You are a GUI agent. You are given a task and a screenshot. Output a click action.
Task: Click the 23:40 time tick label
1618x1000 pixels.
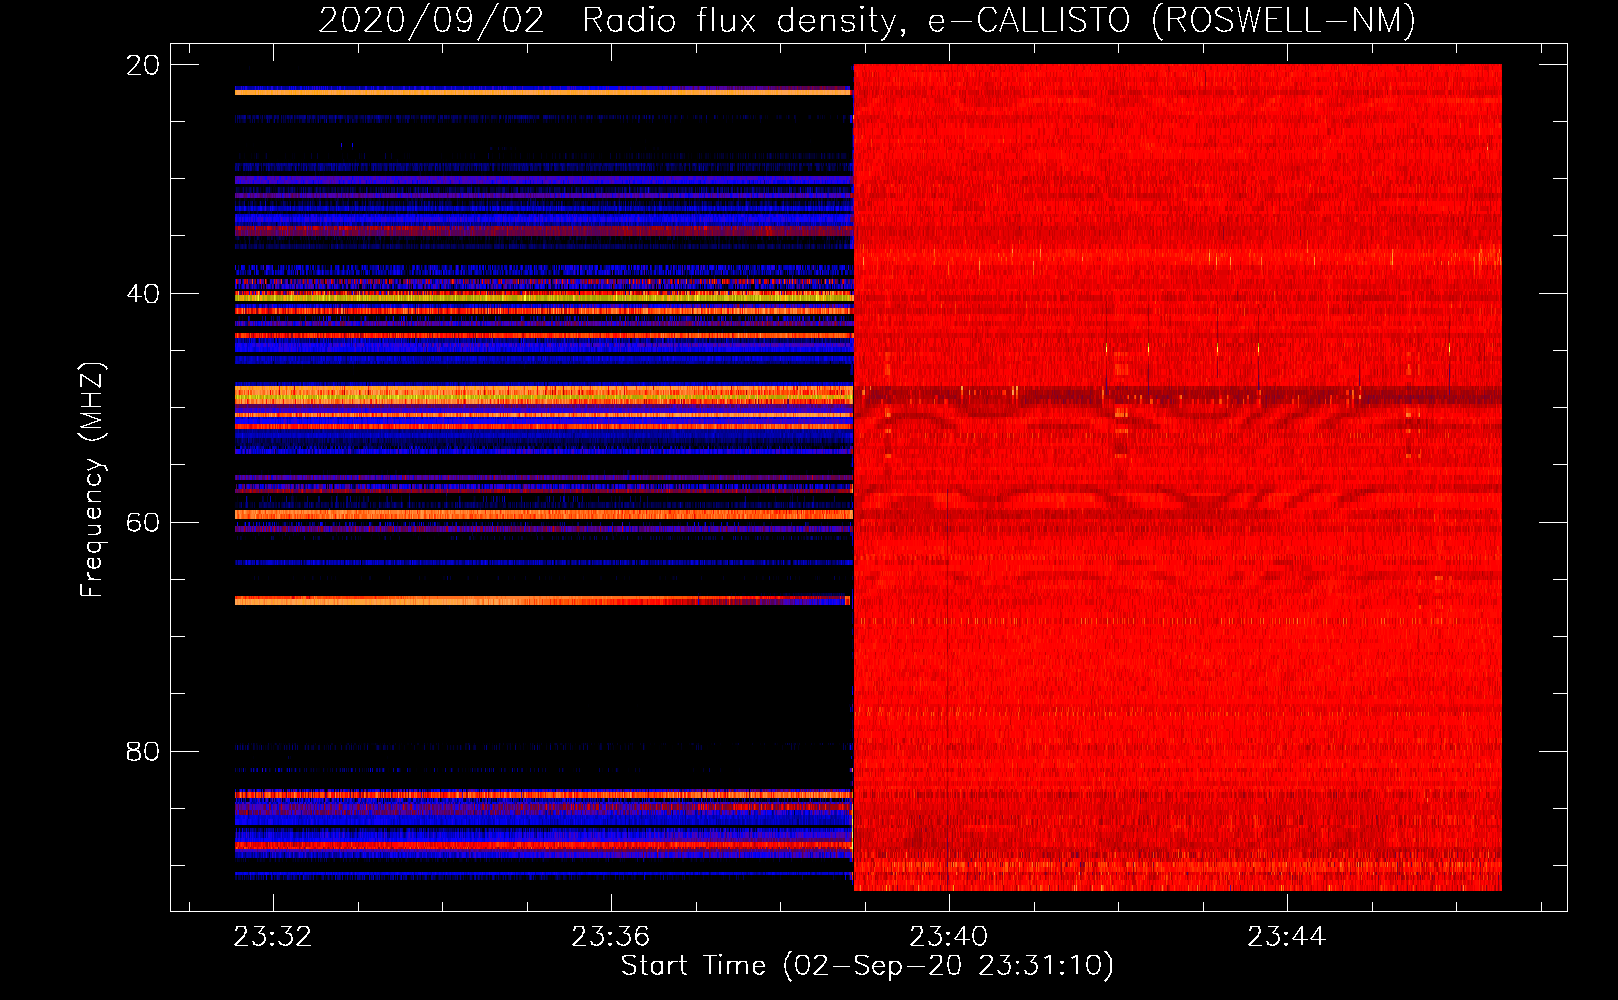949,937
